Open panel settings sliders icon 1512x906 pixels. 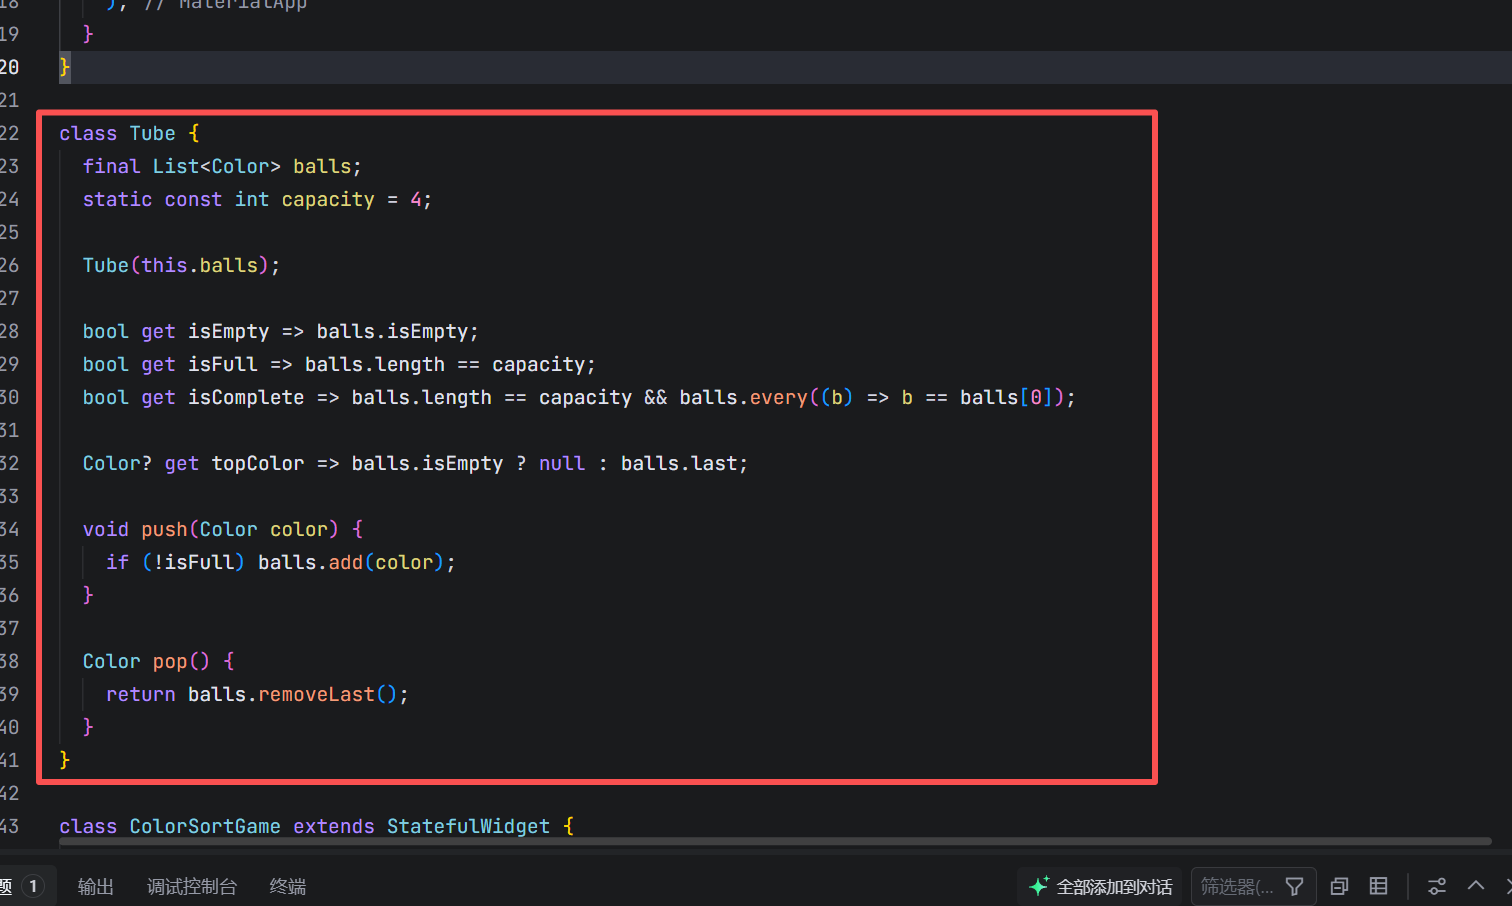tap(1437, 886)
